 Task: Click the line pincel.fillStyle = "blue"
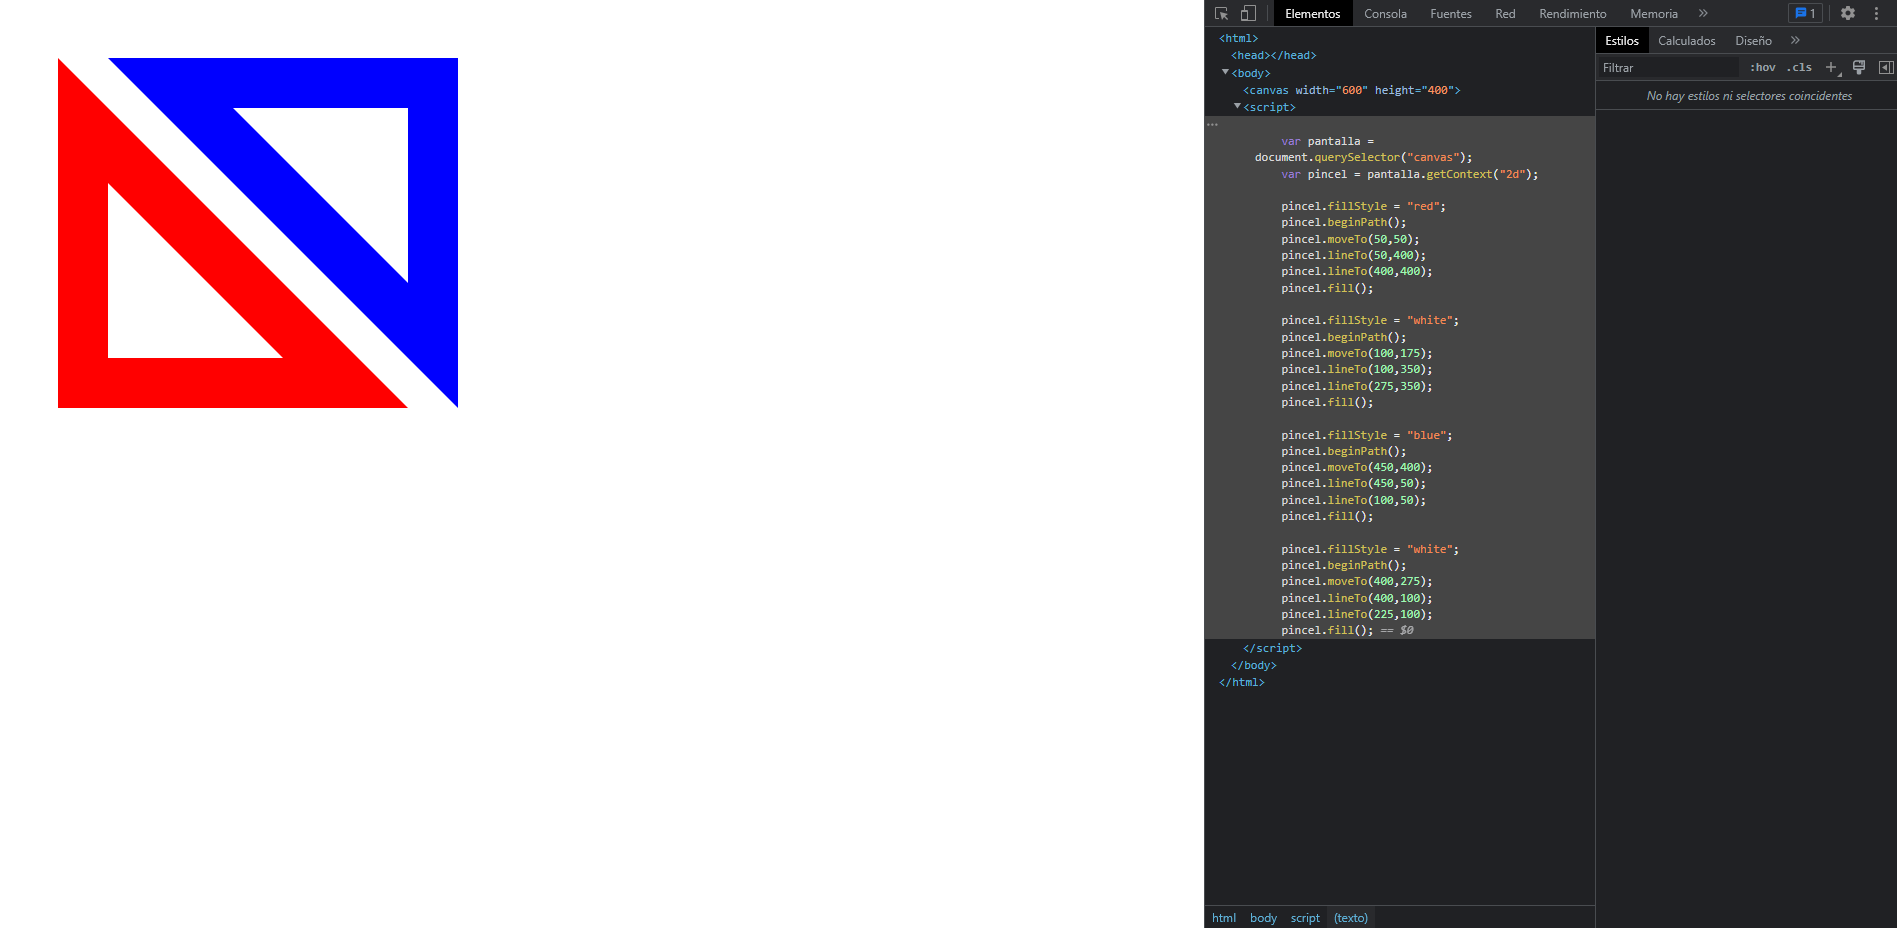point(1366,435)
